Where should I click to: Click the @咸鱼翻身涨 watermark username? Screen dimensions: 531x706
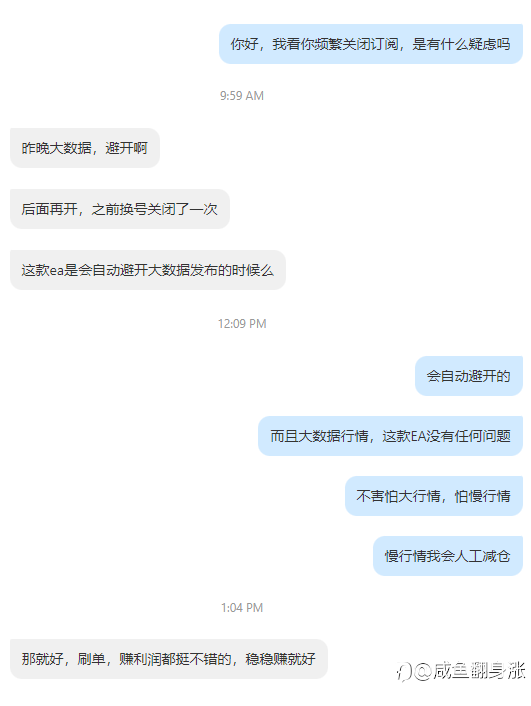469,671
